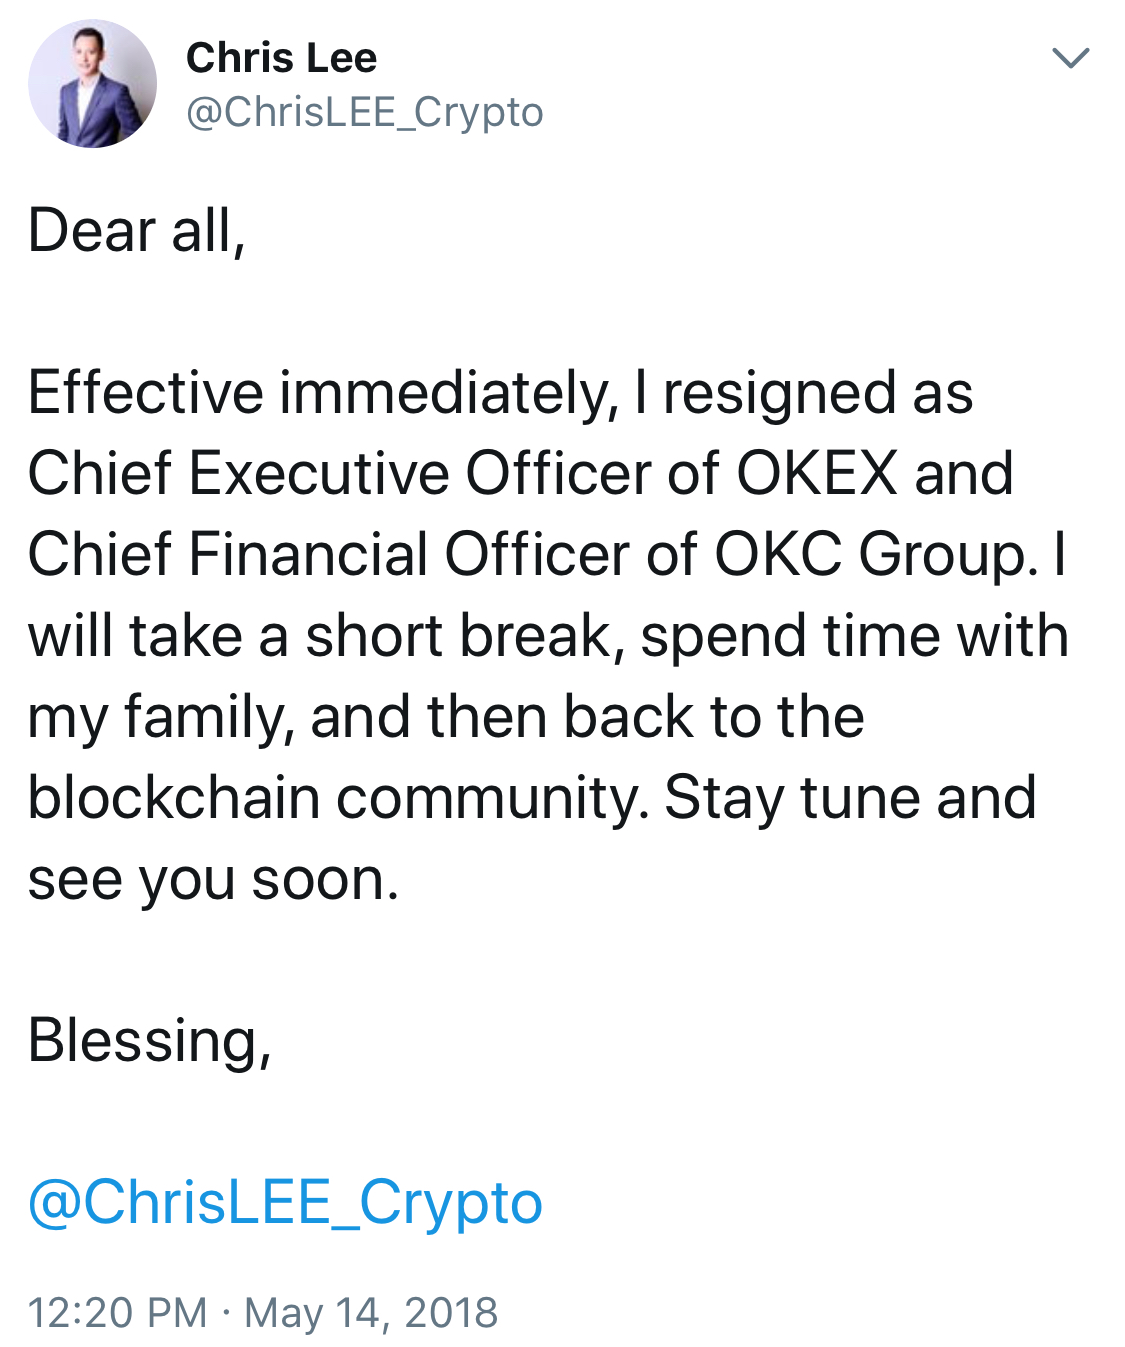Tap the 'Dear all,' greeting line
The width and height of the screenshot is (1125, 1347).
[x=137, y=231]
